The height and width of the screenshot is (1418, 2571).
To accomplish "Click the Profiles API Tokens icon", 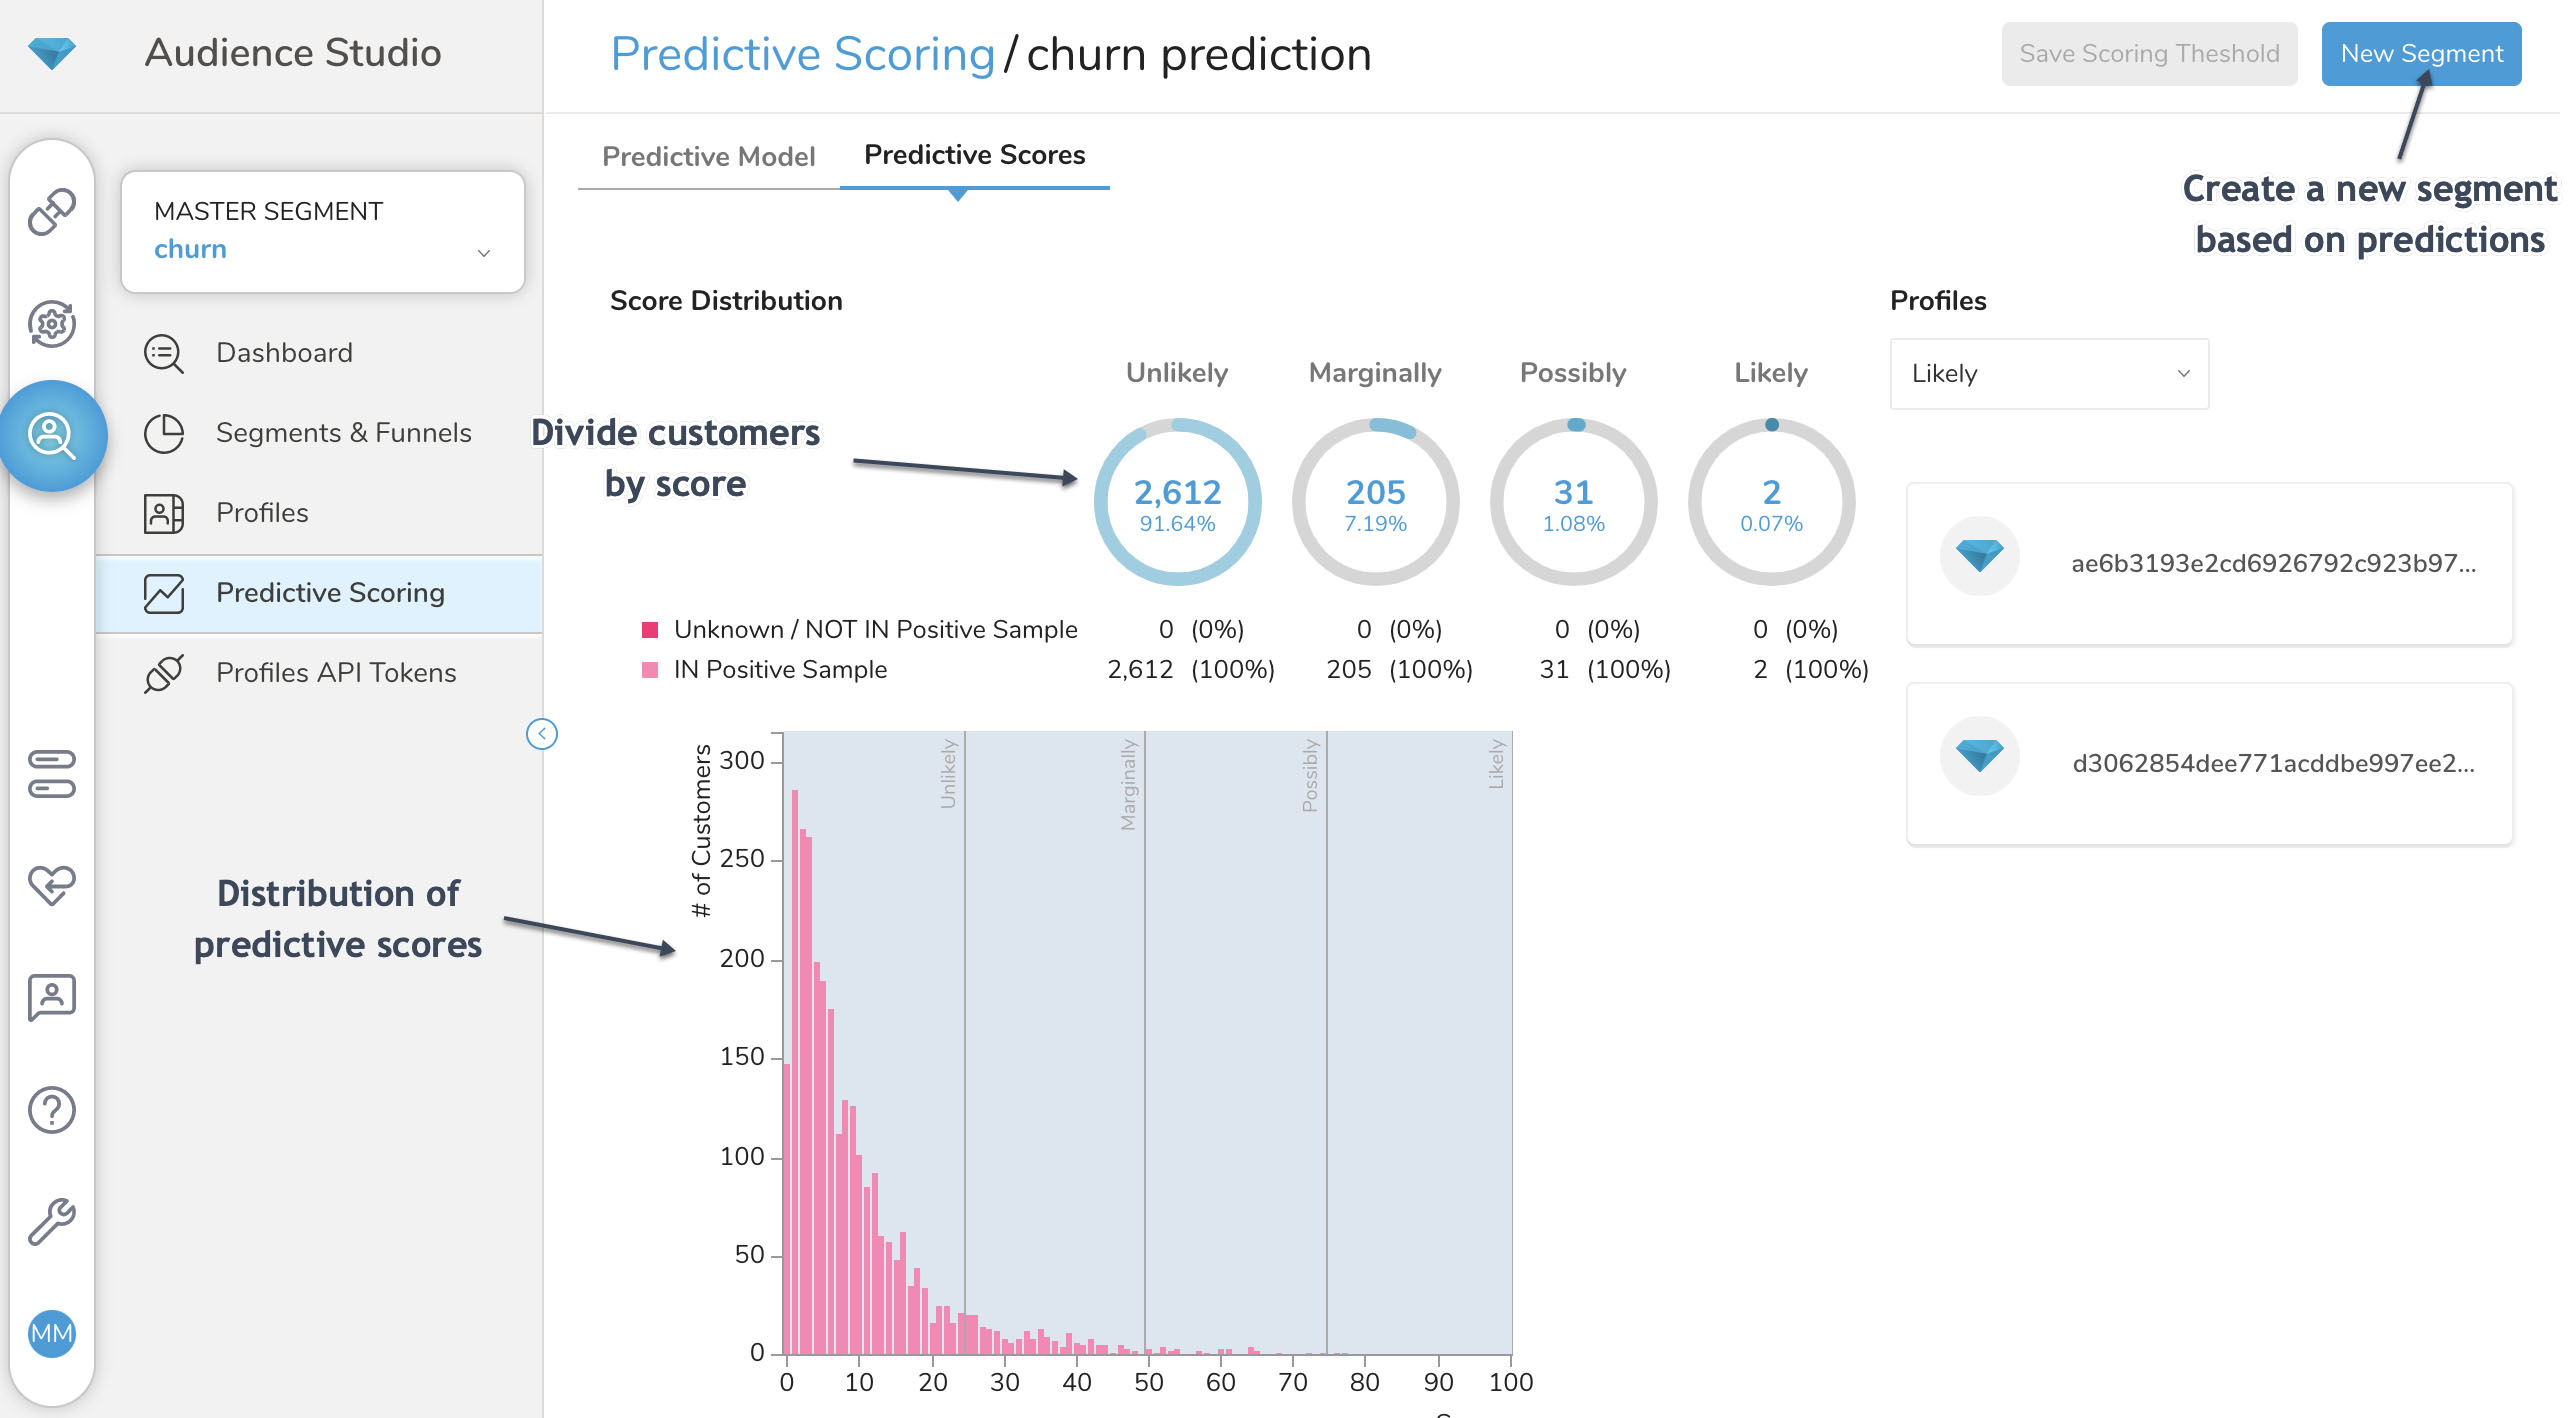I will coord(166,672).
